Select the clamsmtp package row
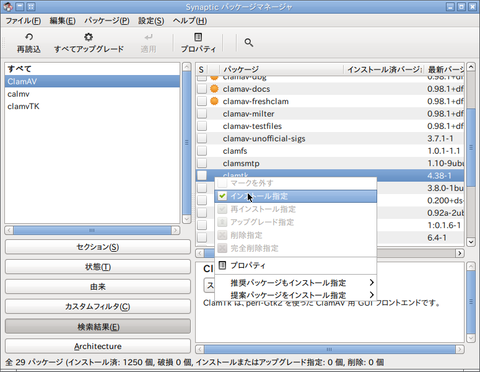This screenshot has width=480, height=372. click(x=330, y=163)
